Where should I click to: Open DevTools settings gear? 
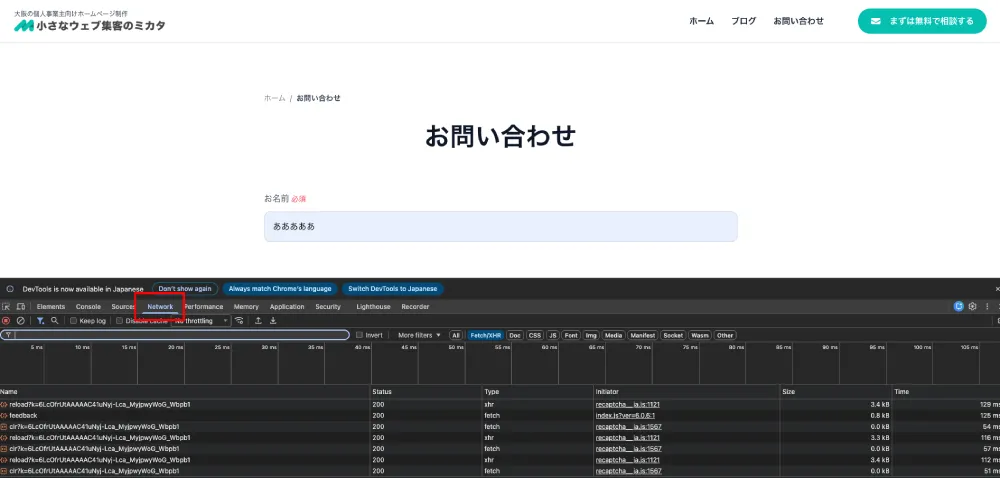973,307
